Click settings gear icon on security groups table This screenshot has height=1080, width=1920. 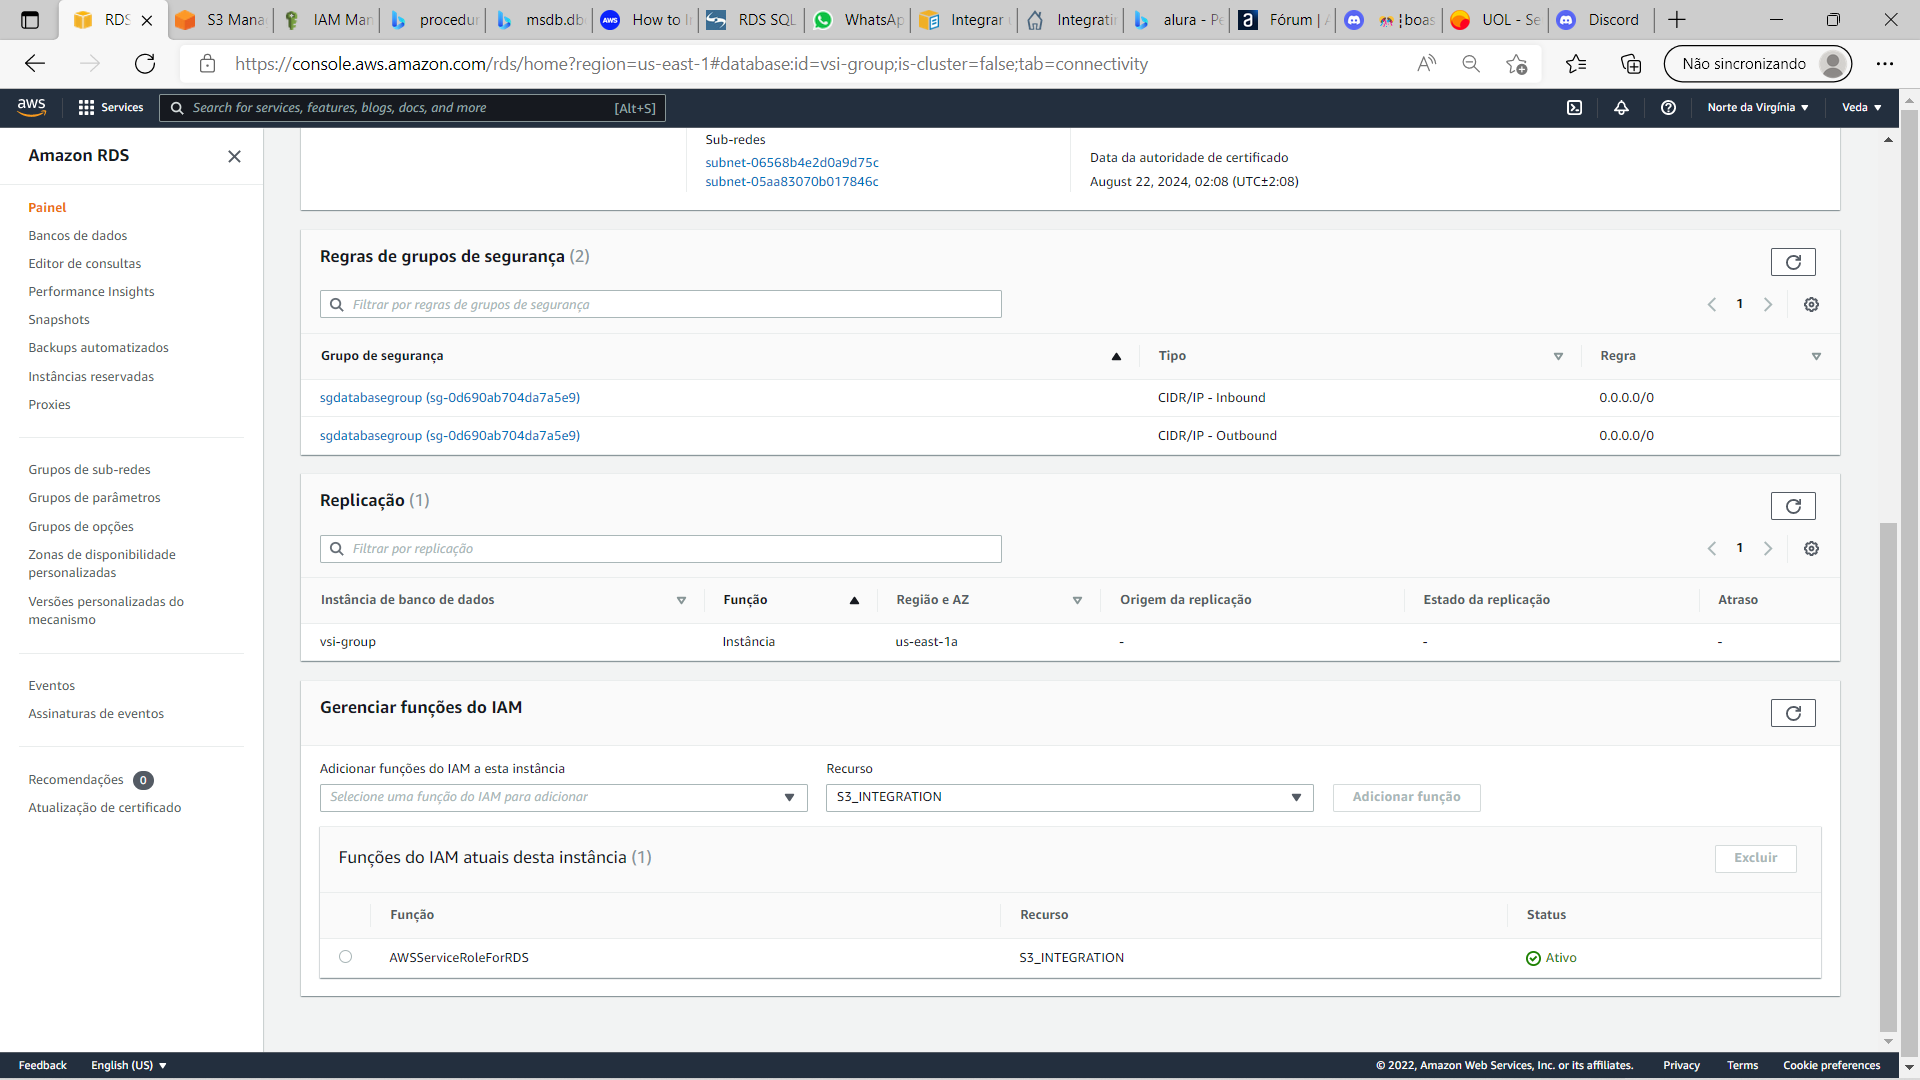(1812, 305)
